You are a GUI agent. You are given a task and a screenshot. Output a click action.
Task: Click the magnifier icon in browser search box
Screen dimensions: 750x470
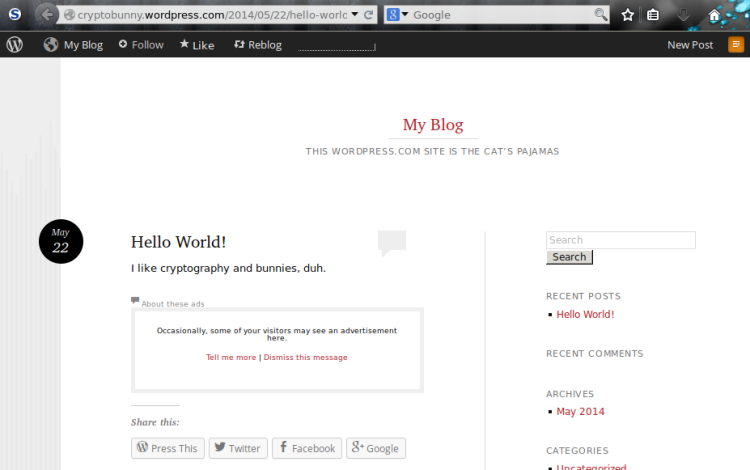(x=600, y=15)
